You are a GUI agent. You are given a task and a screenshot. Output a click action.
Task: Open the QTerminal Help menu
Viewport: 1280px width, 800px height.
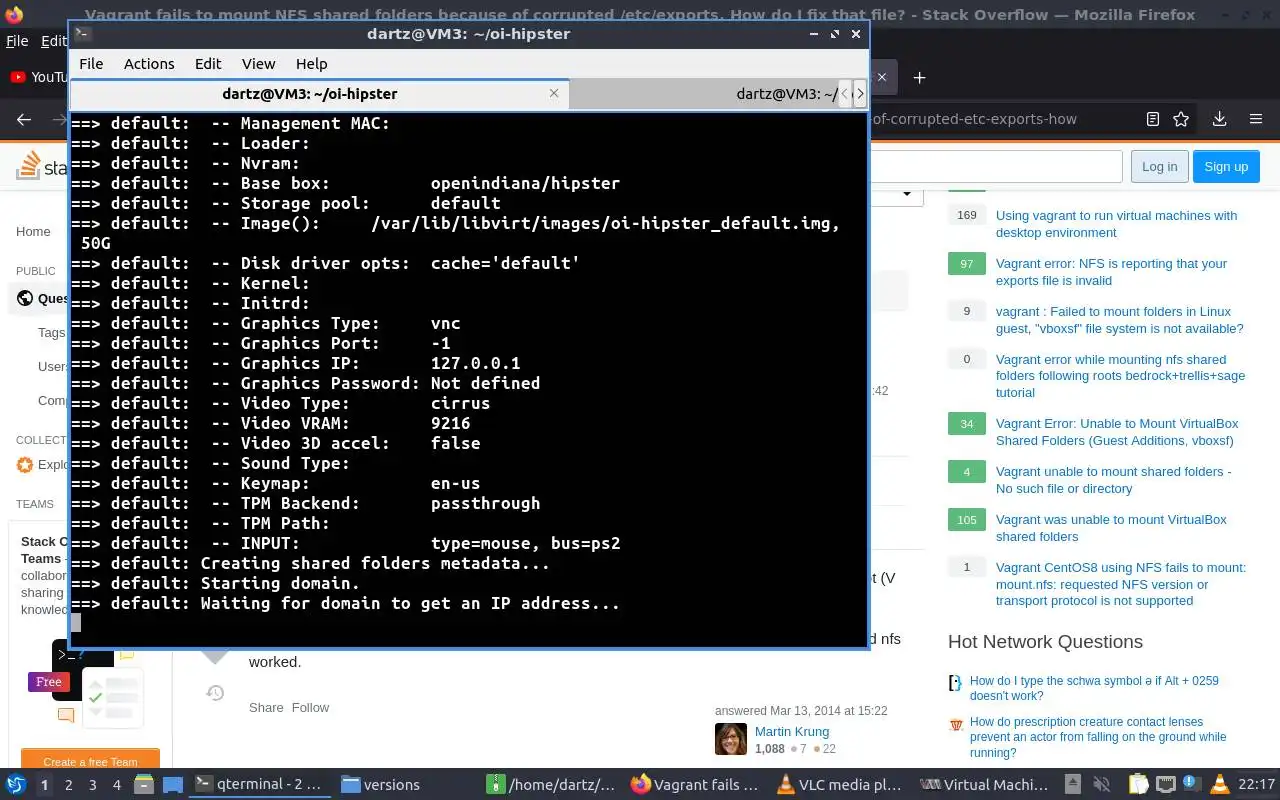311,63
